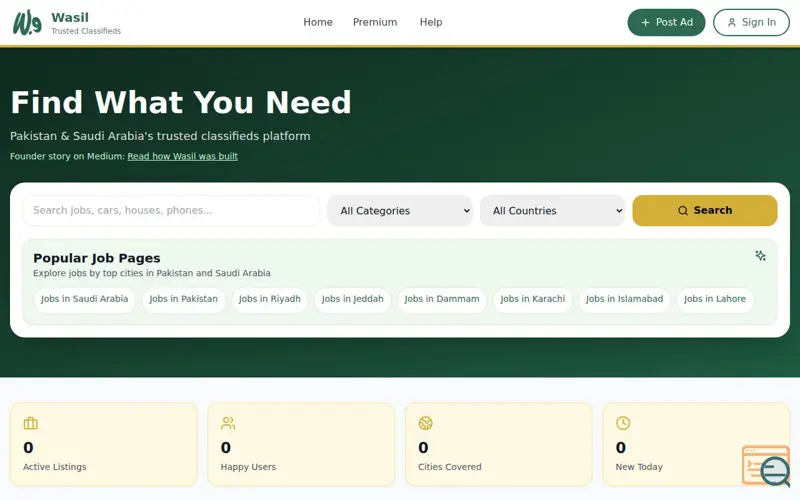Screen dimensions: 800x500
Task: Go to the Home nav item
Action: pyautogui.click(x=318, y=22)
